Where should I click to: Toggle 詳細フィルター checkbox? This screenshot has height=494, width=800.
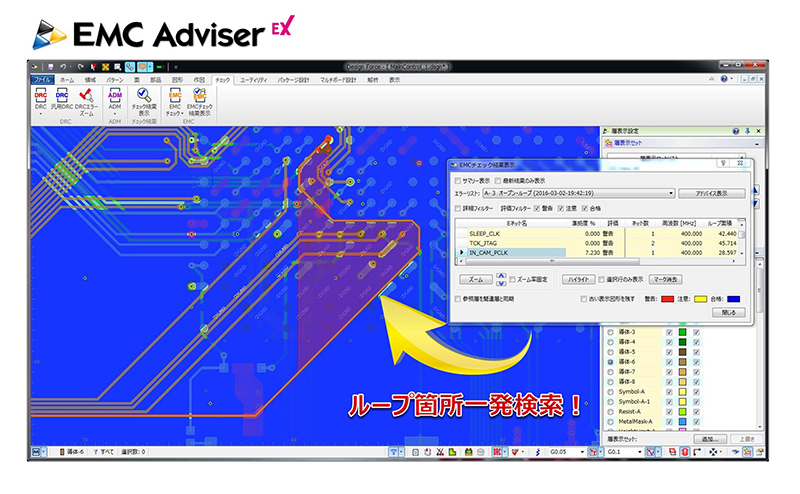point(458,208)
